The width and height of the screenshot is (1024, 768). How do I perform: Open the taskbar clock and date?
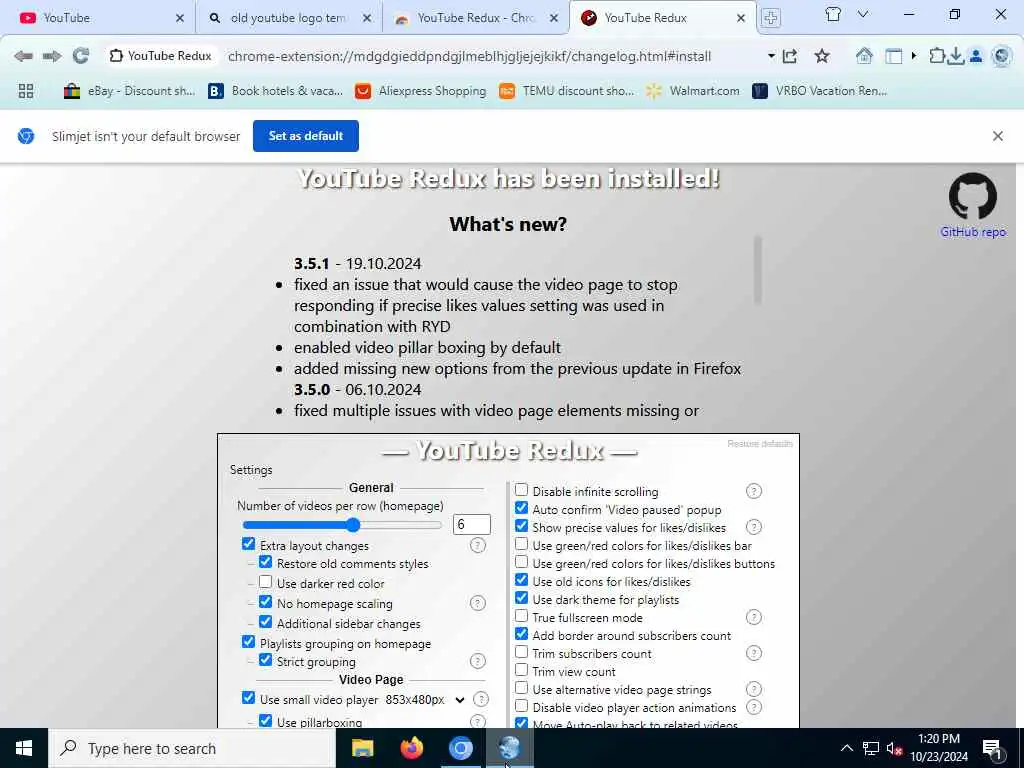[938, 748]
